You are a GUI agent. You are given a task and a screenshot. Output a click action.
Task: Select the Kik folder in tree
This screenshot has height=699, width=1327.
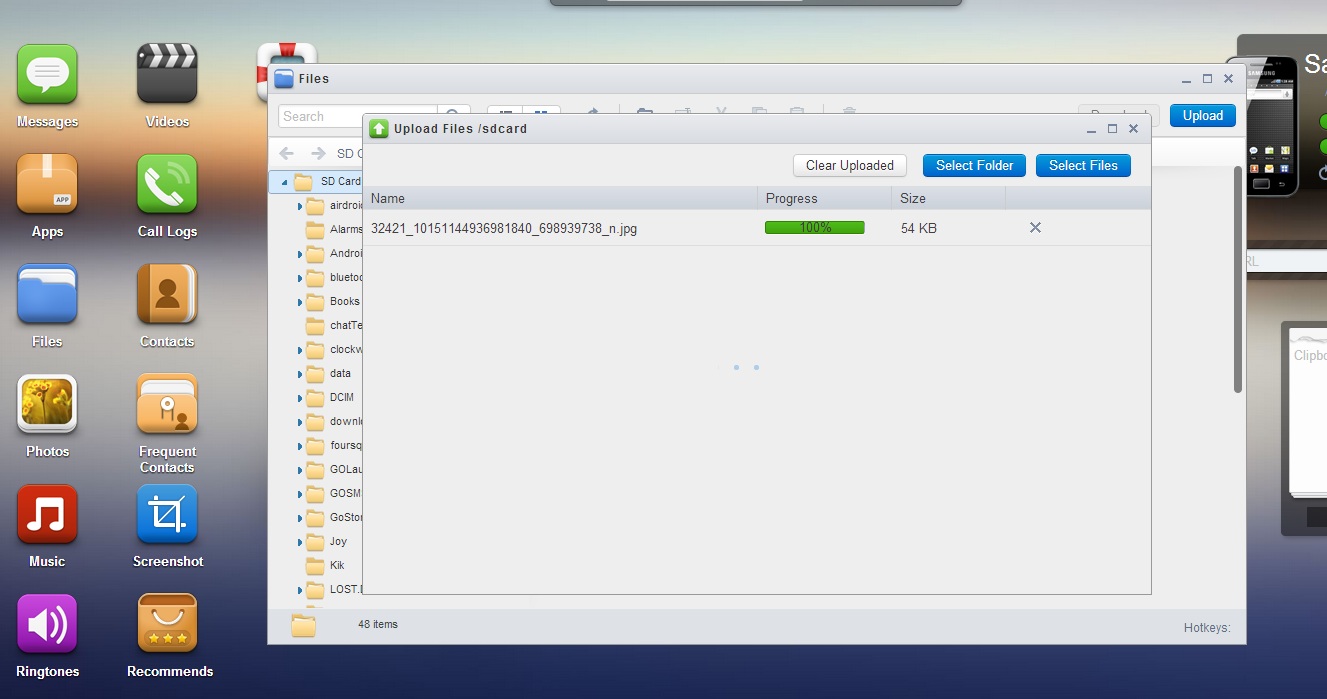pos(337,566)
